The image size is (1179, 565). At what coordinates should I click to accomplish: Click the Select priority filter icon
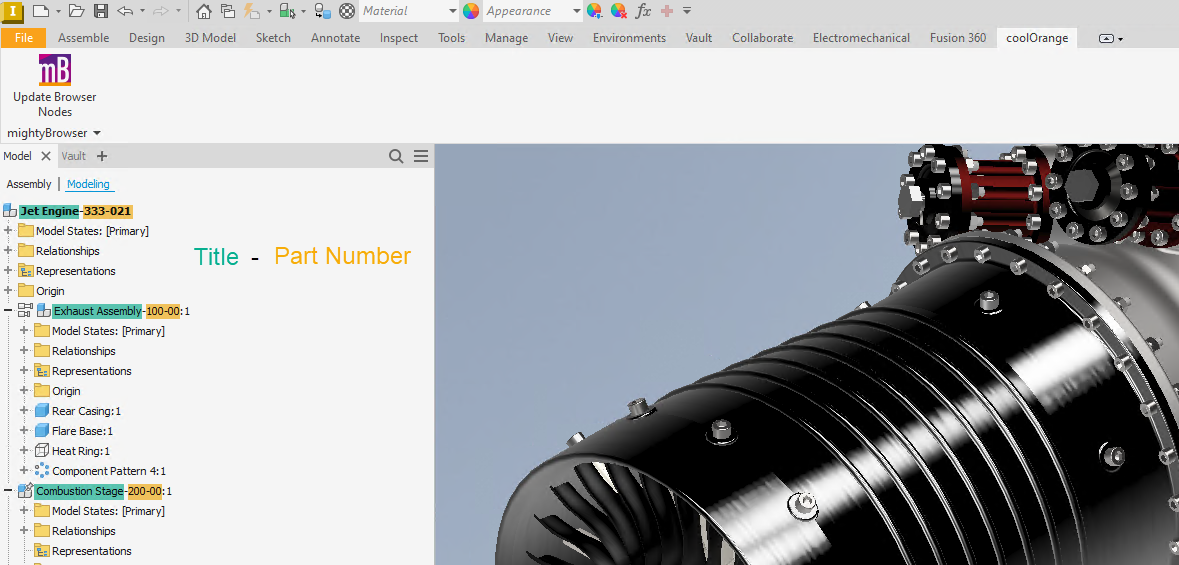(287, 11)
